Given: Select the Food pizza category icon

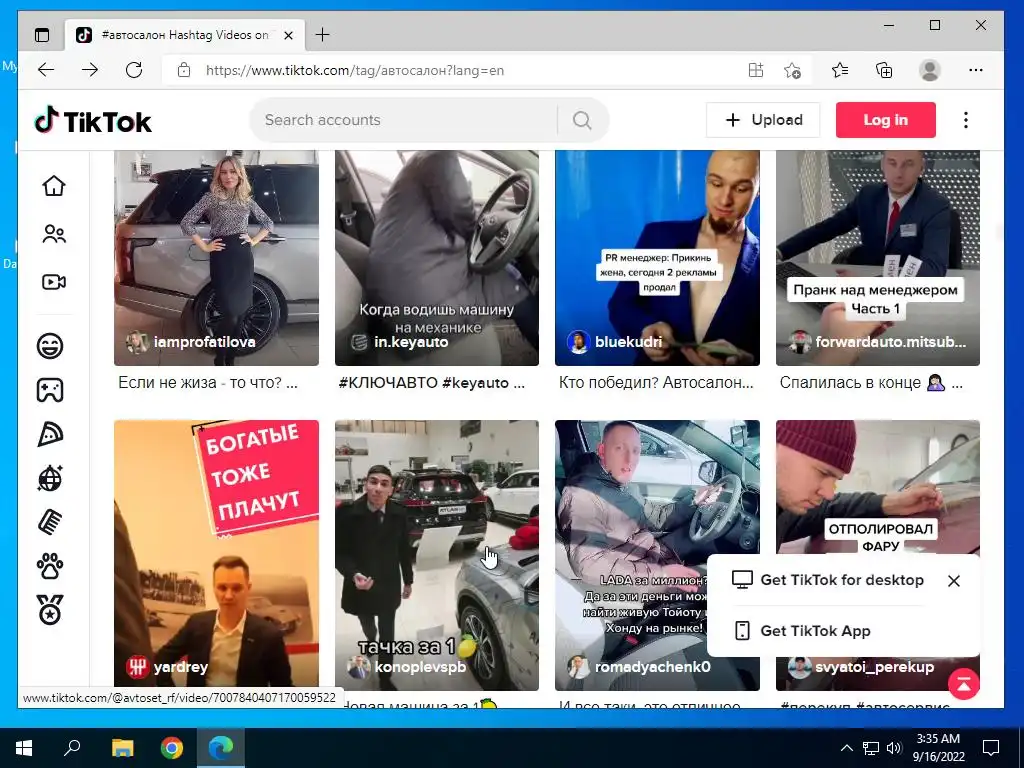Looking at the screenshot, I should coord(50,434).
